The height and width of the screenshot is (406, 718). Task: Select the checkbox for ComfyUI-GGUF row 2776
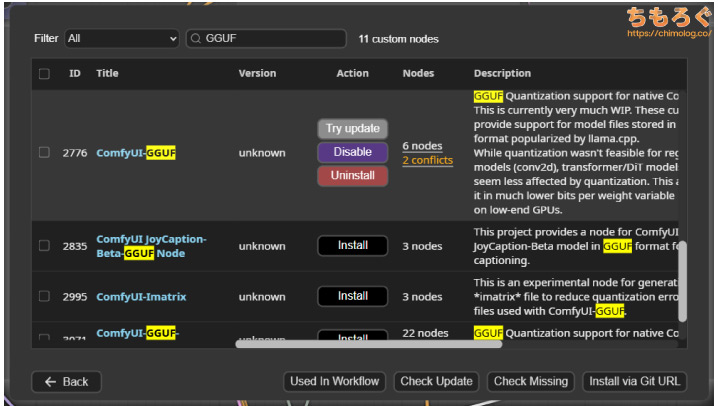click(x=44, y=152)
